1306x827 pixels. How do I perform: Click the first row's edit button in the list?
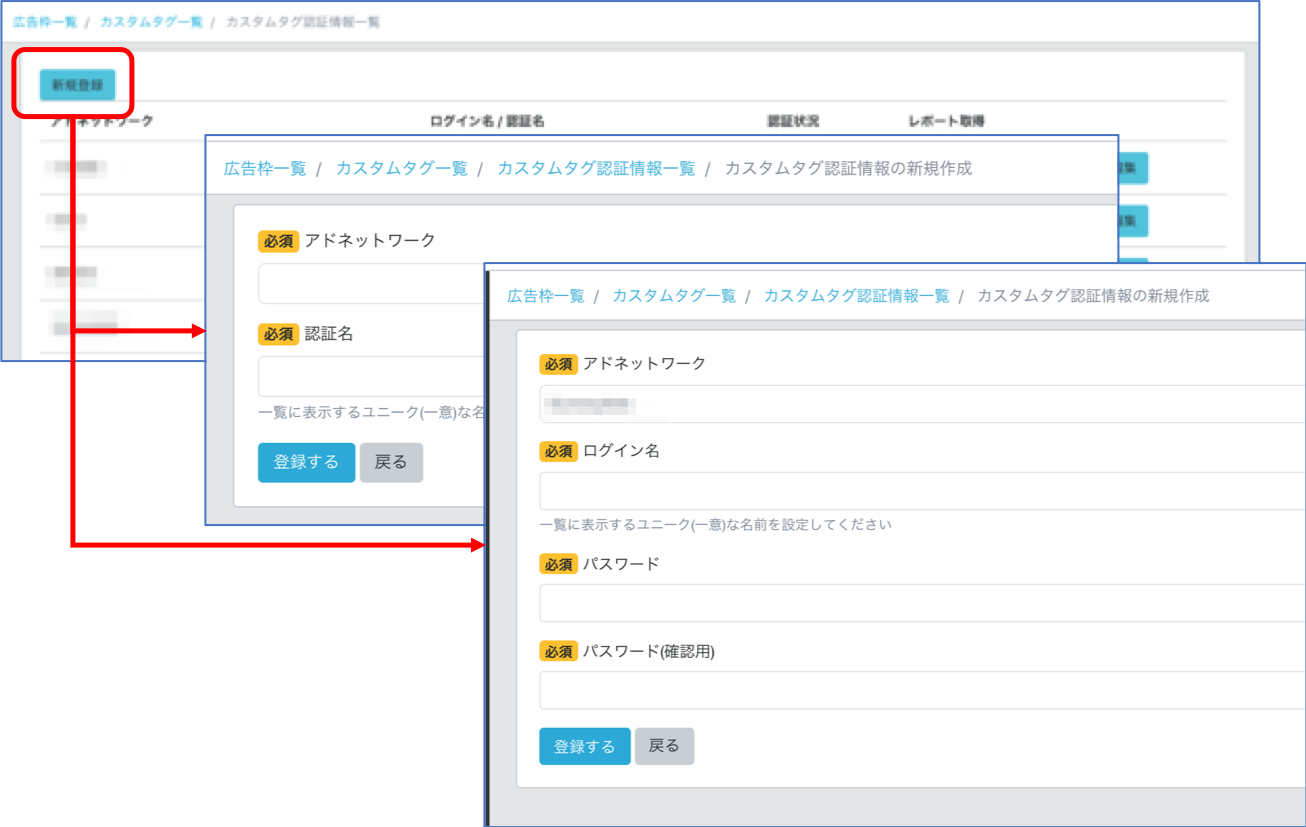(1132, 168)
